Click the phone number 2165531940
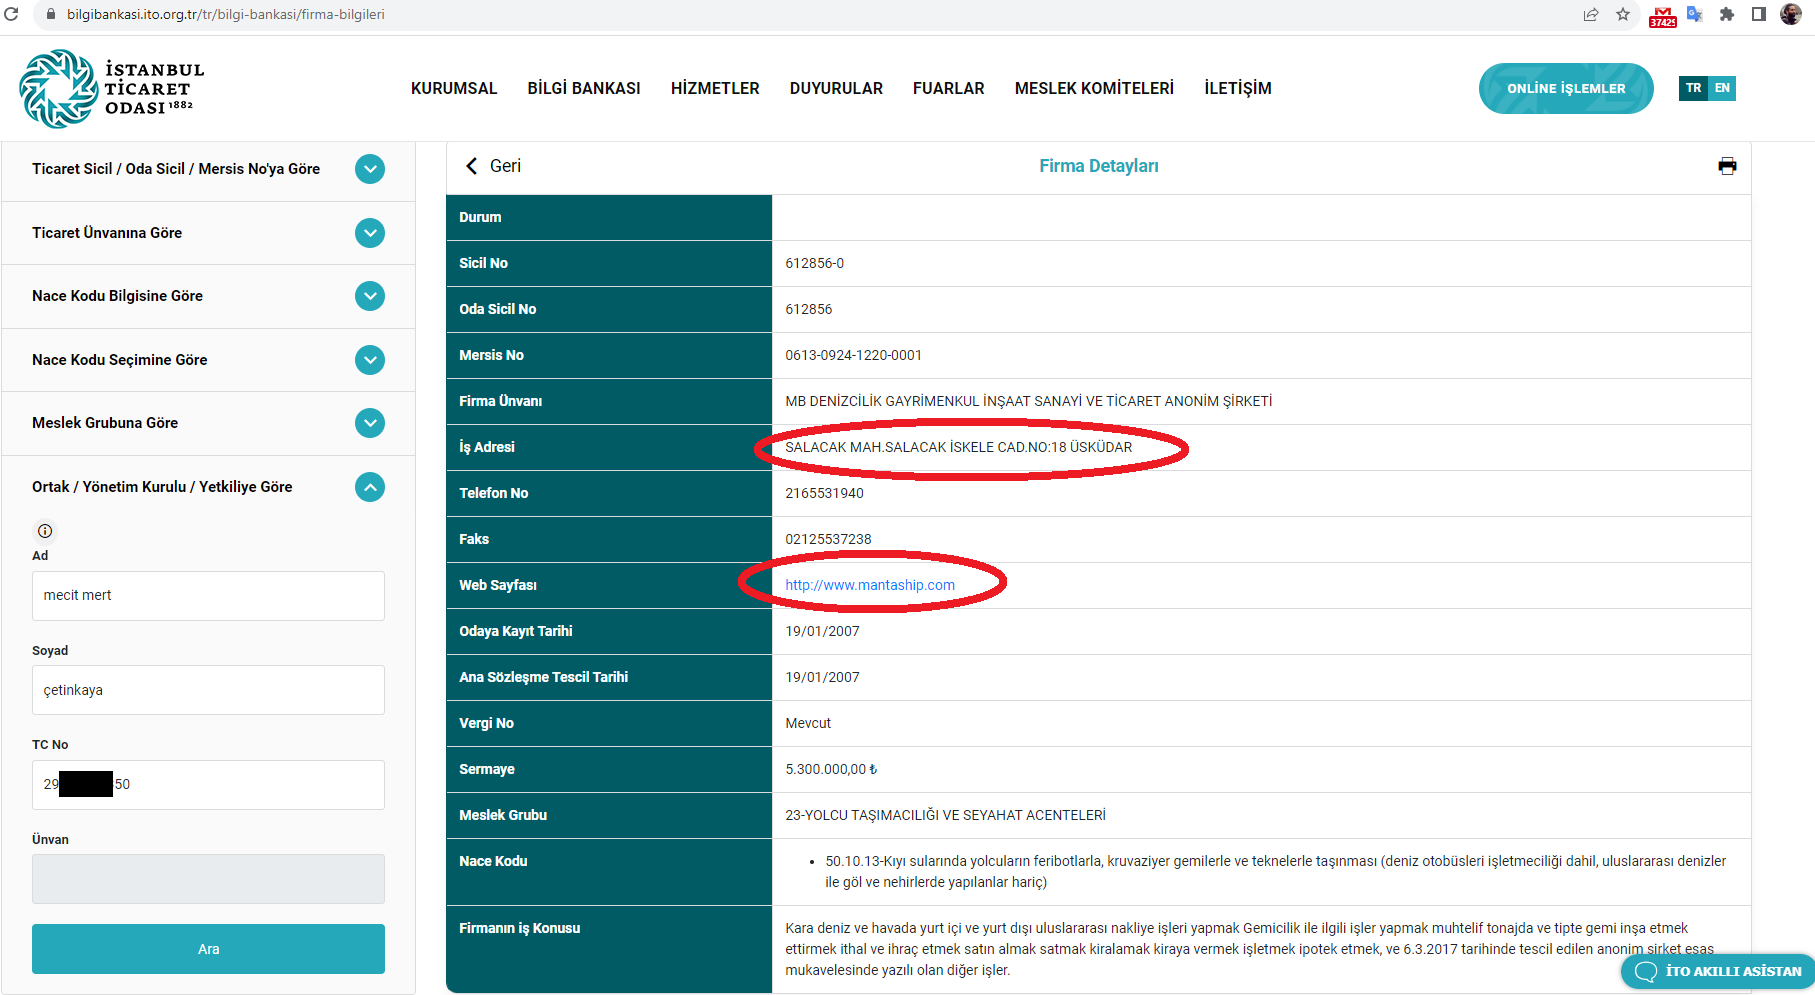 click(x=825, y=493)
